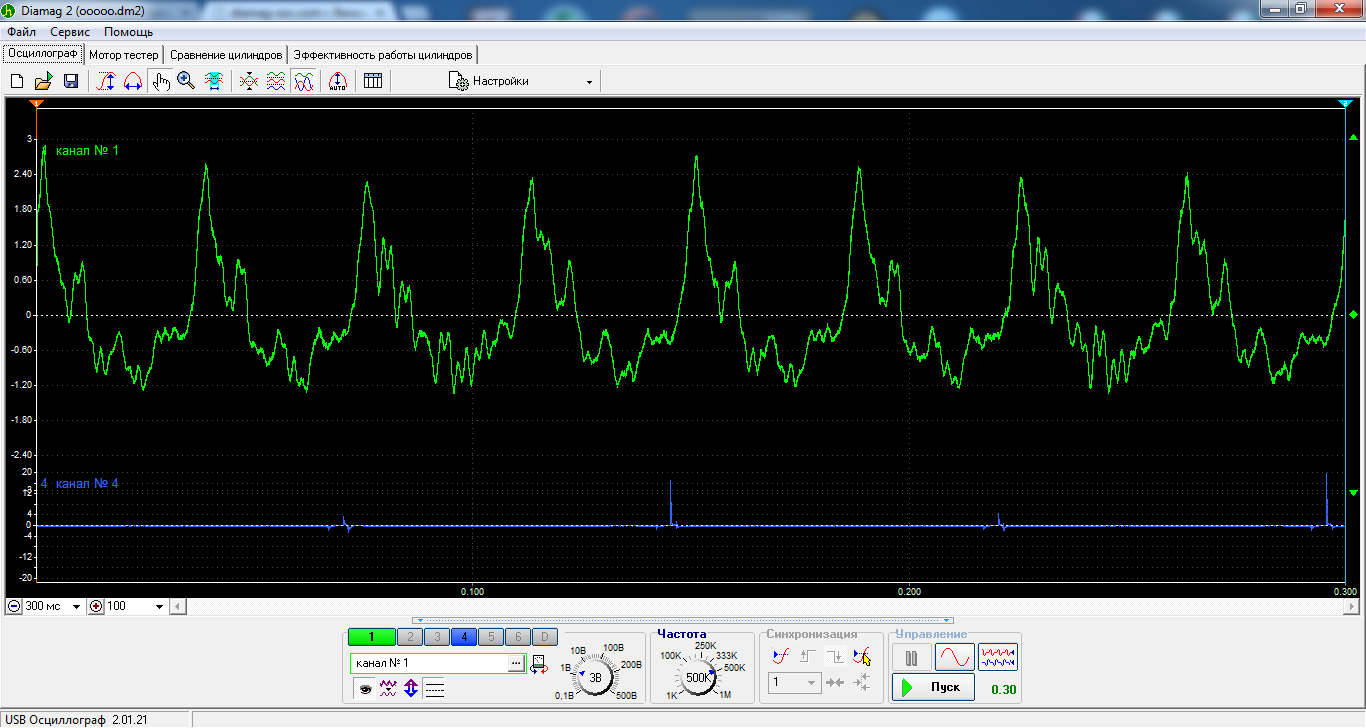
Task: Click the collapse handle above control panel
Action: [683, 620]
